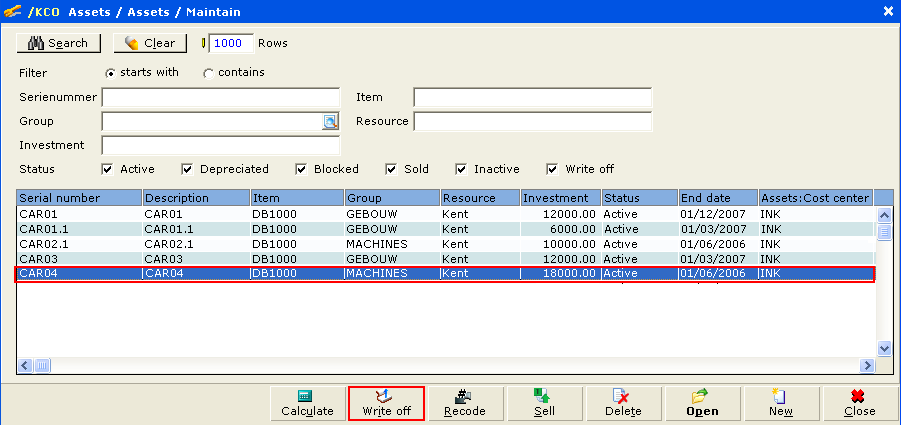Click the horizontal scrollbar thumb
This screenshot has width=901, height=425.
point(43,365)
